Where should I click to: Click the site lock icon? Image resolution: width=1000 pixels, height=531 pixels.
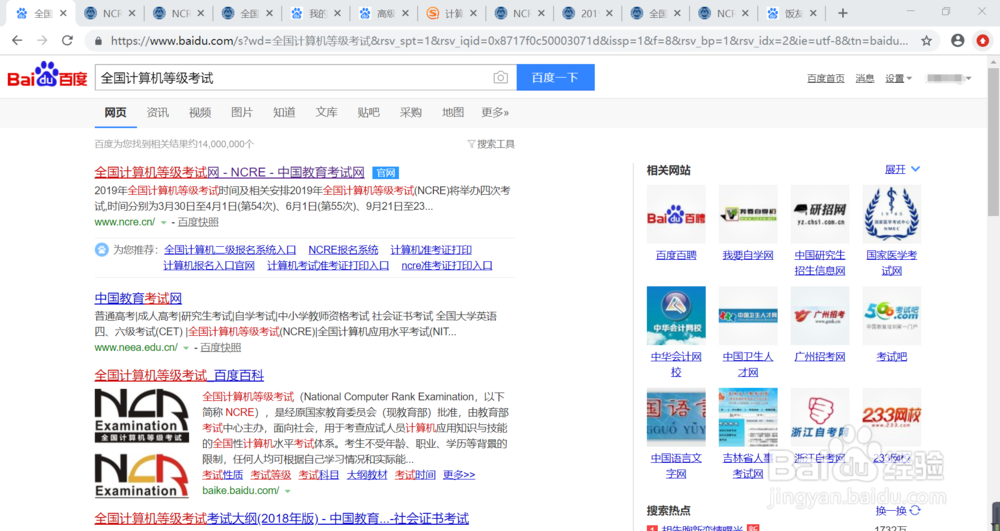[x=98, y=41]
